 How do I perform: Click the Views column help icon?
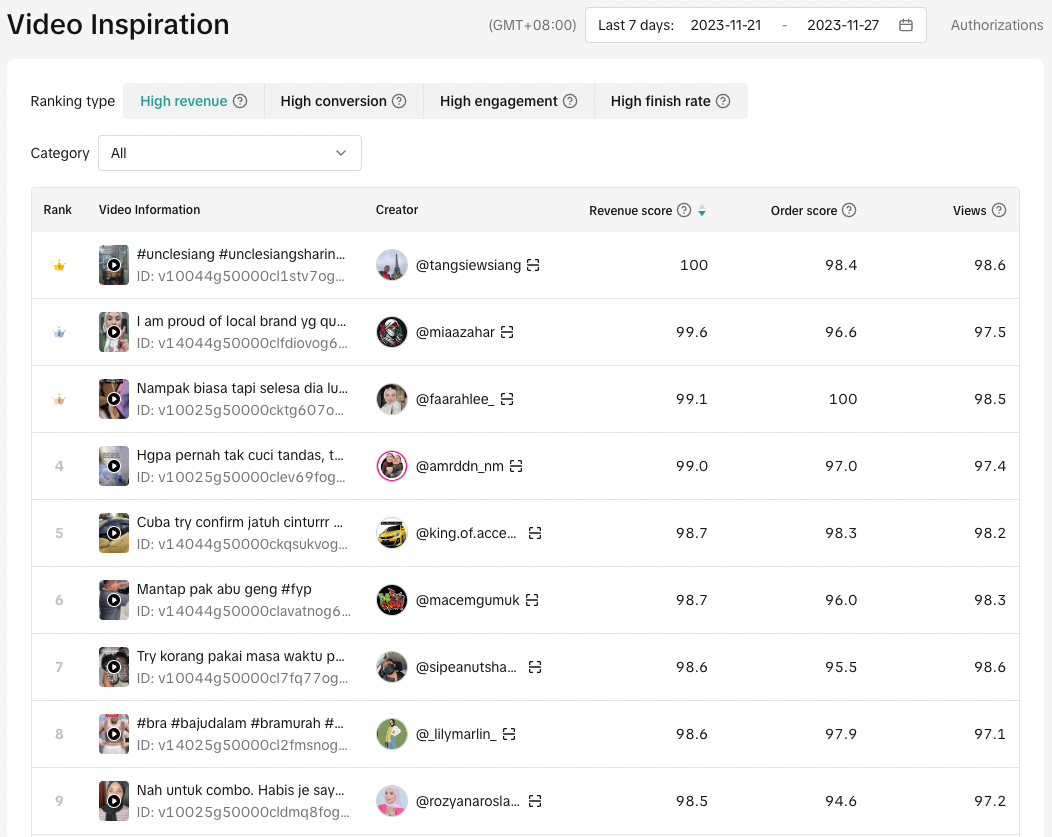click(998, 210)
